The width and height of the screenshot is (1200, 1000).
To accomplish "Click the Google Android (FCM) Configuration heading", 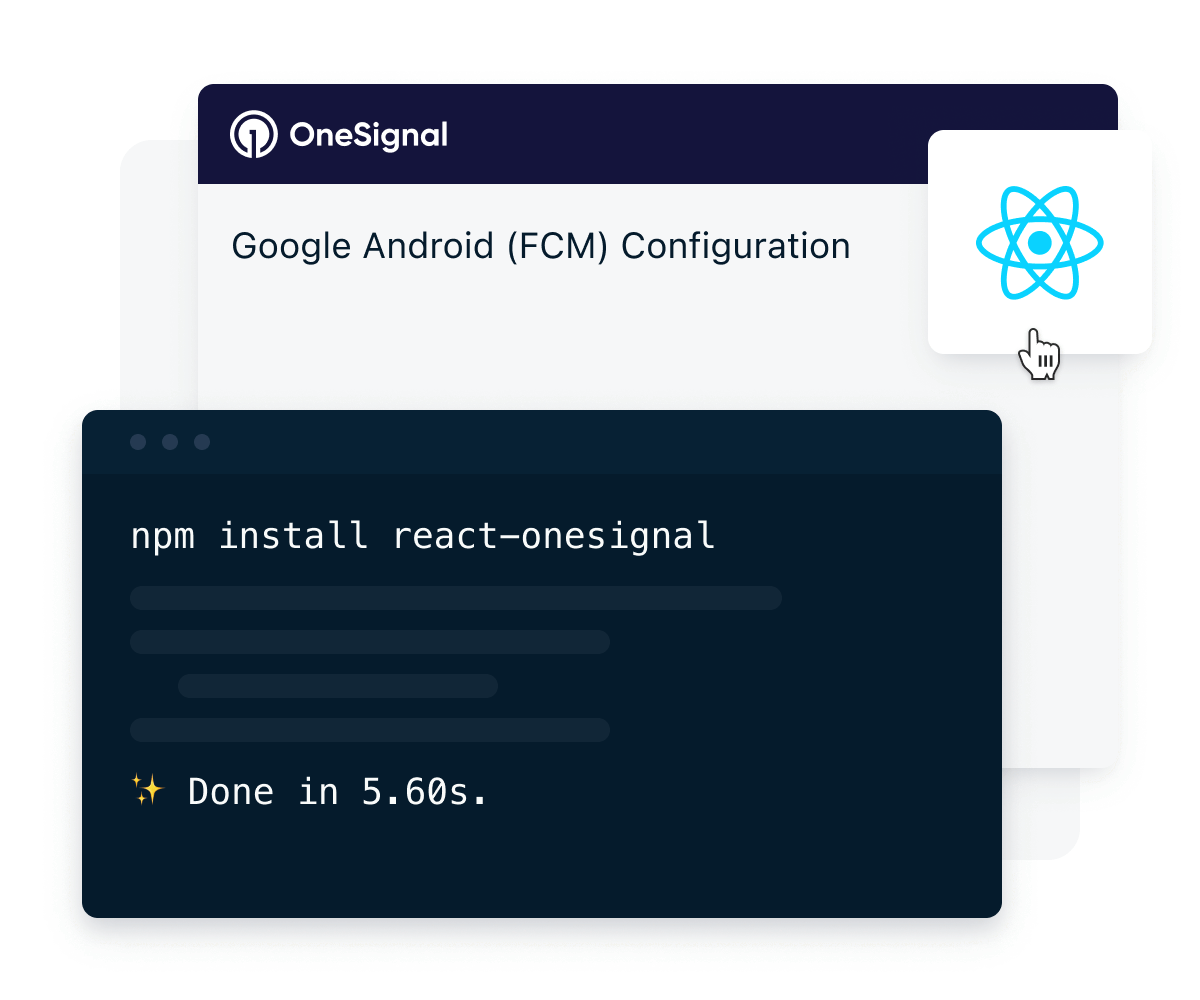I will (541, 245).
